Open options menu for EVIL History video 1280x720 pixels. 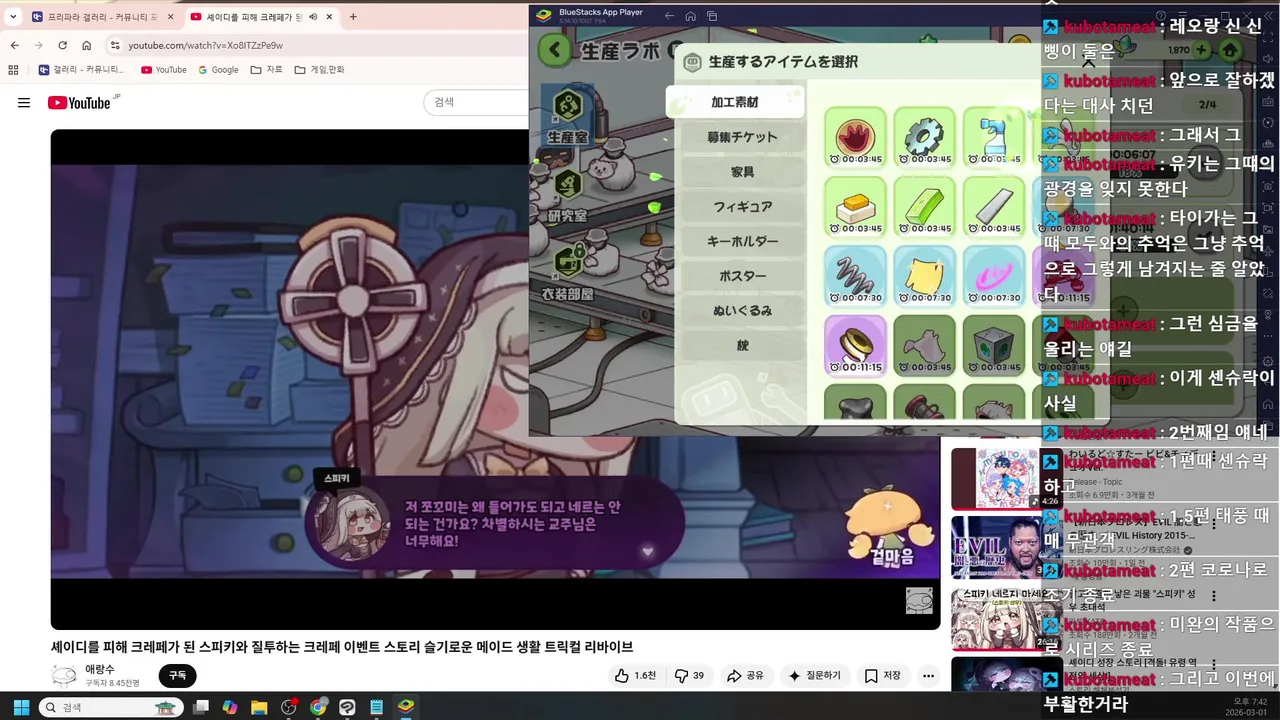pos(1214,524)
